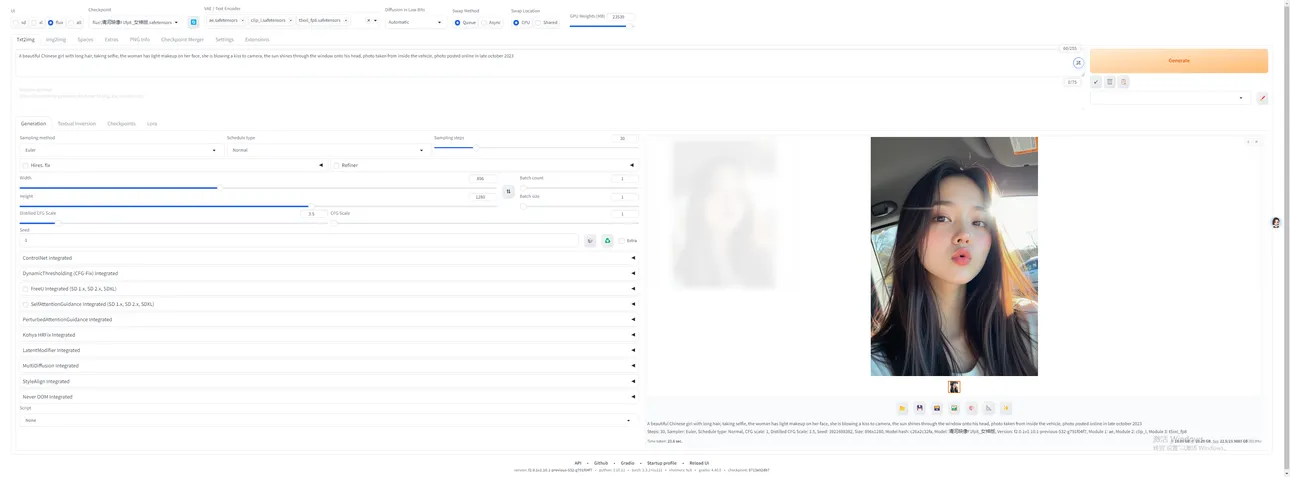Image resolution: width=1290 pixels, height=477 pixels.
Task: Adjust the Sampling steps slider
Action: pyautogui.click(x=536, y=147)
